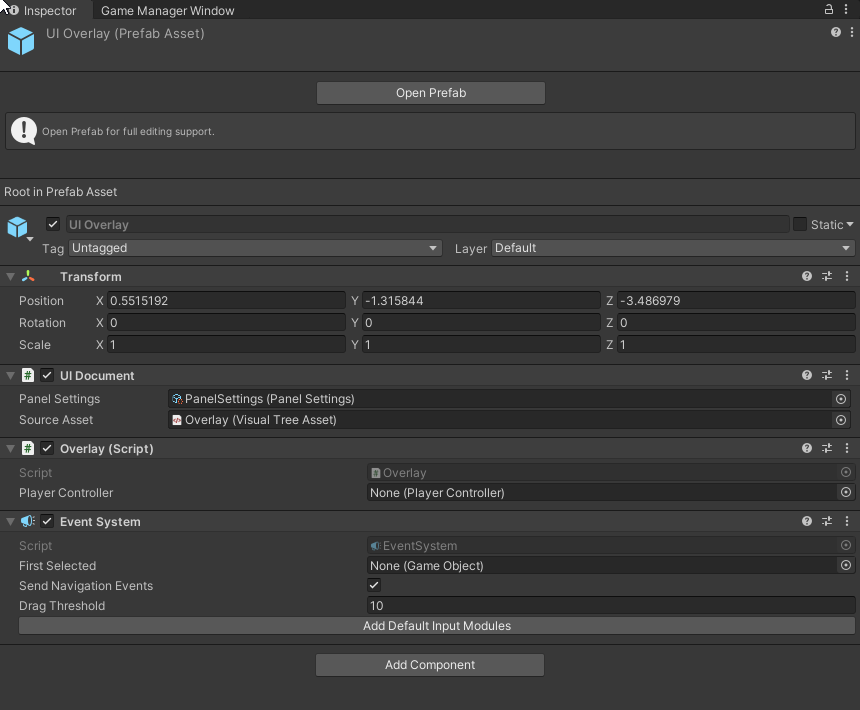Switch to the Game Manager Window tab
This screenshot has width=860, height=710.
pyautogui.click(x=166, y=10)
